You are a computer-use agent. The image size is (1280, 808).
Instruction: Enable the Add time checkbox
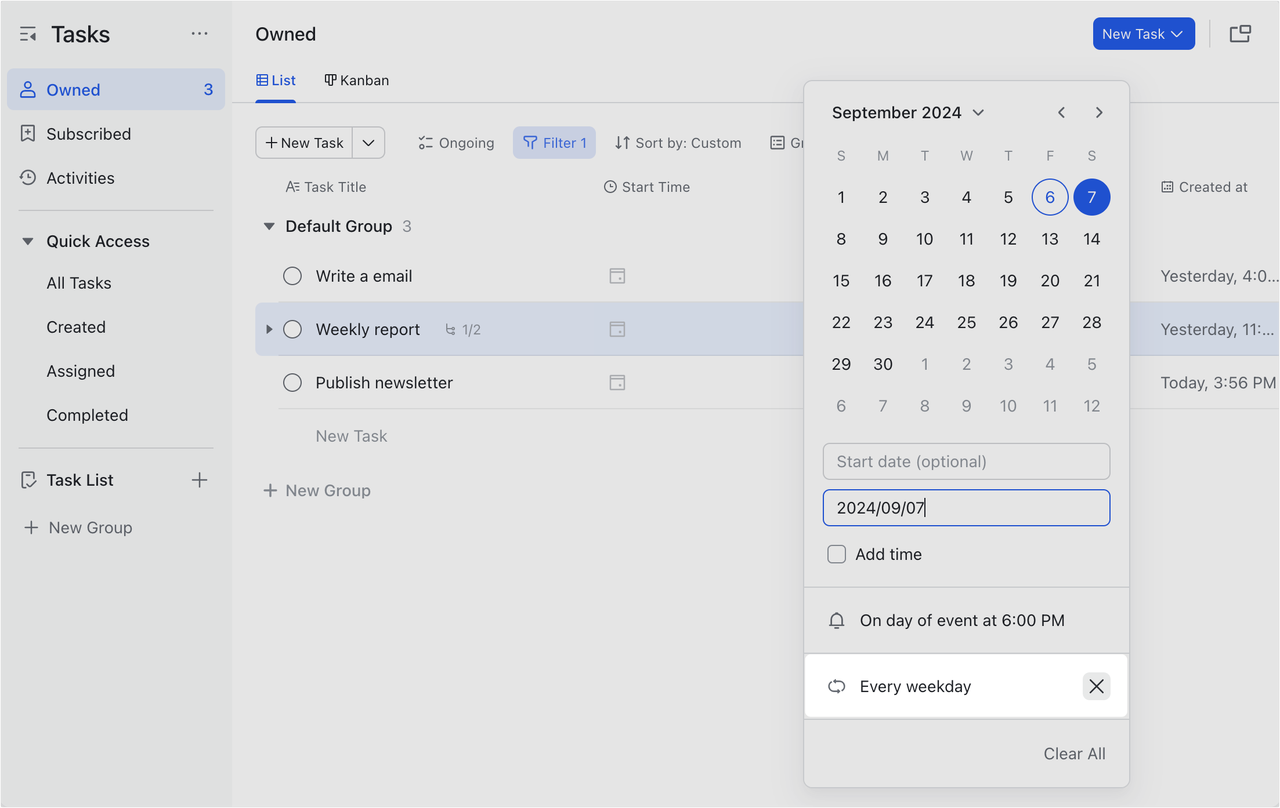coord(836,554)
